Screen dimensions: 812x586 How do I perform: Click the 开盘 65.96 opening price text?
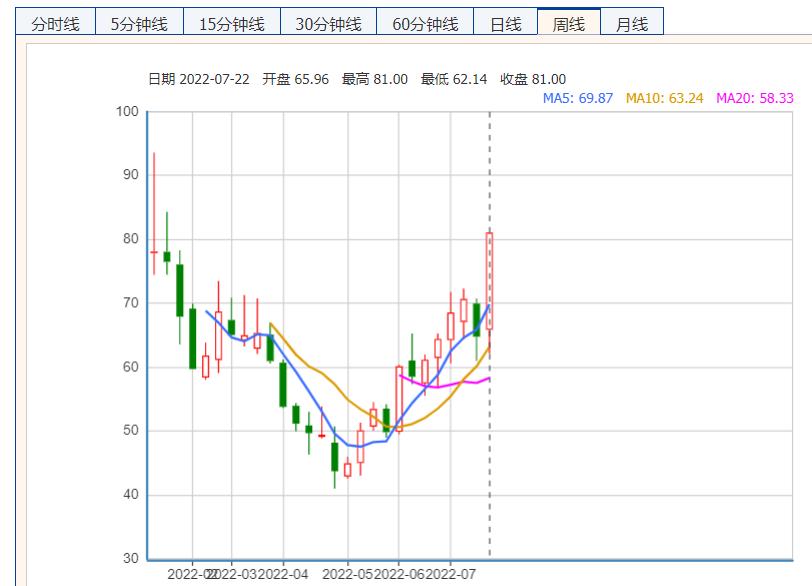point(295,79)
